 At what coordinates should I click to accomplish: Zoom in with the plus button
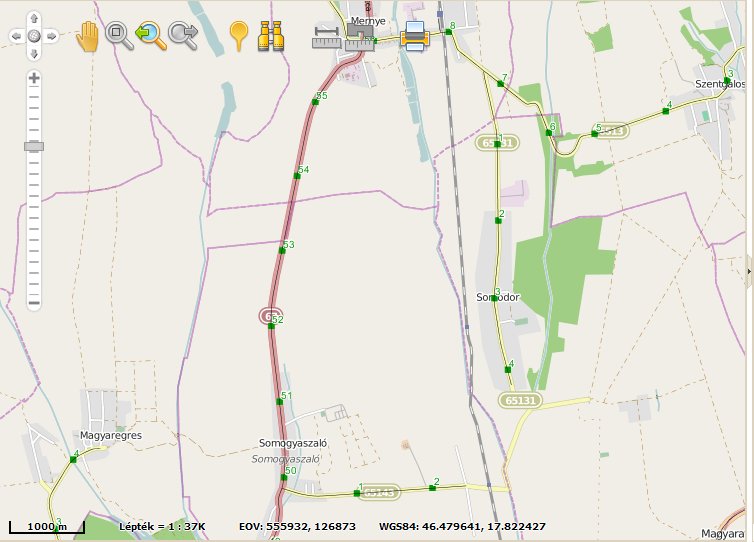[34, 78]
